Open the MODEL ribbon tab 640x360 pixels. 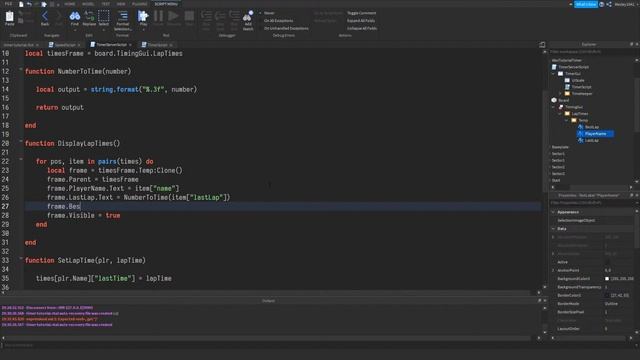point(88,4)
